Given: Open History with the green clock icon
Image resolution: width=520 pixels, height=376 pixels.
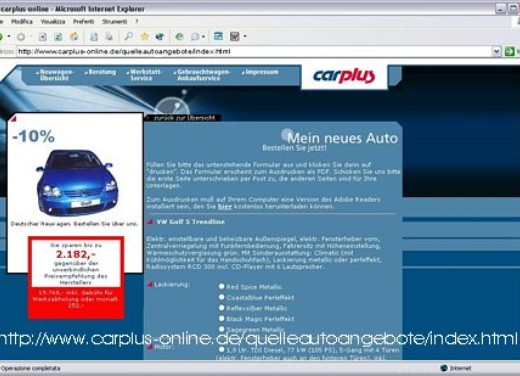Looking at the screenshot, I should tap(179, 36).
